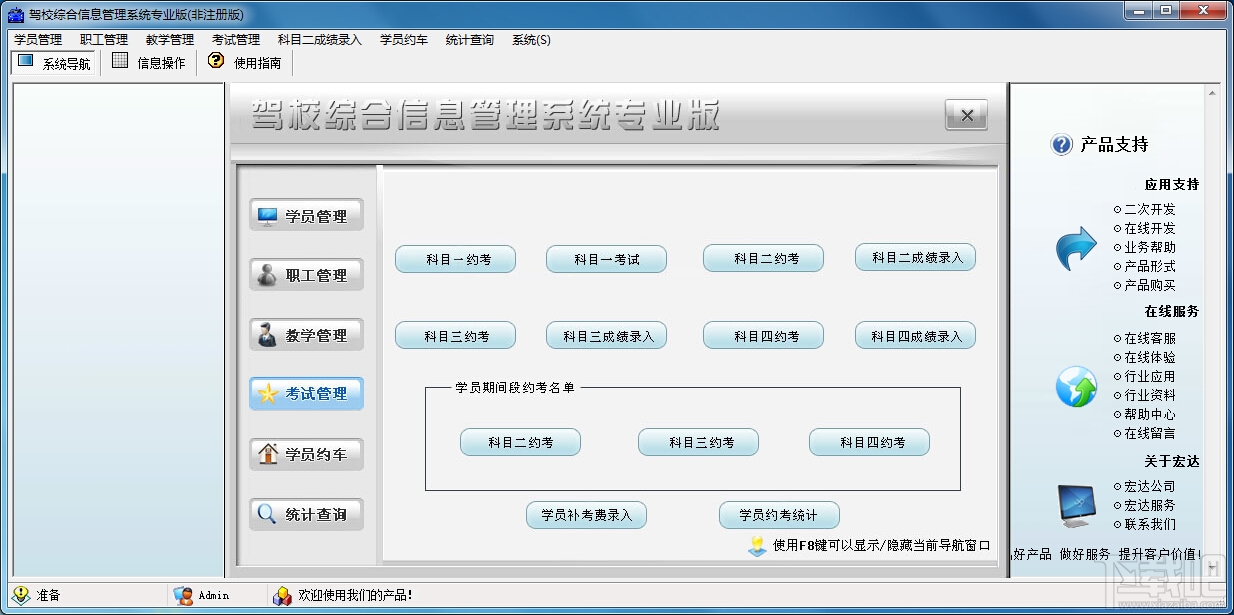Open the 宏达公司 link
This screenshot has width=1234, height=615.
[1150, 487]
